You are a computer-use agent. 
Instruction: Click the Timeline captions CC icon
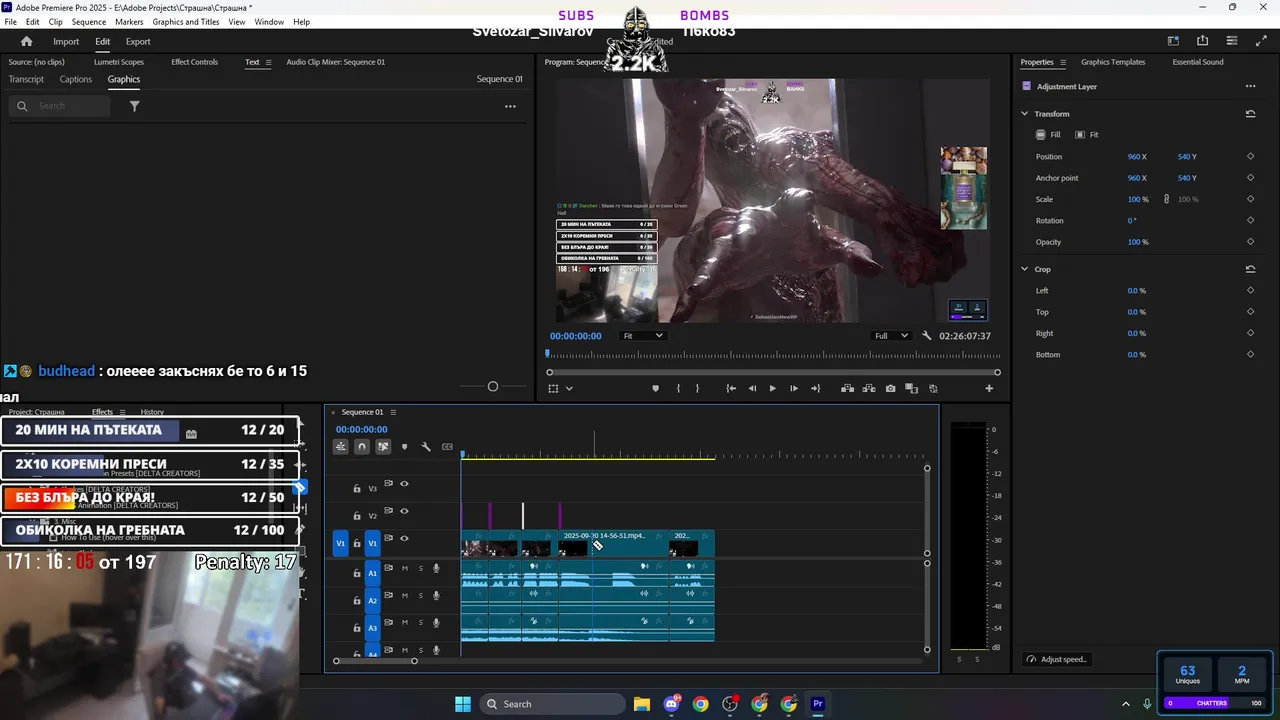447,447
